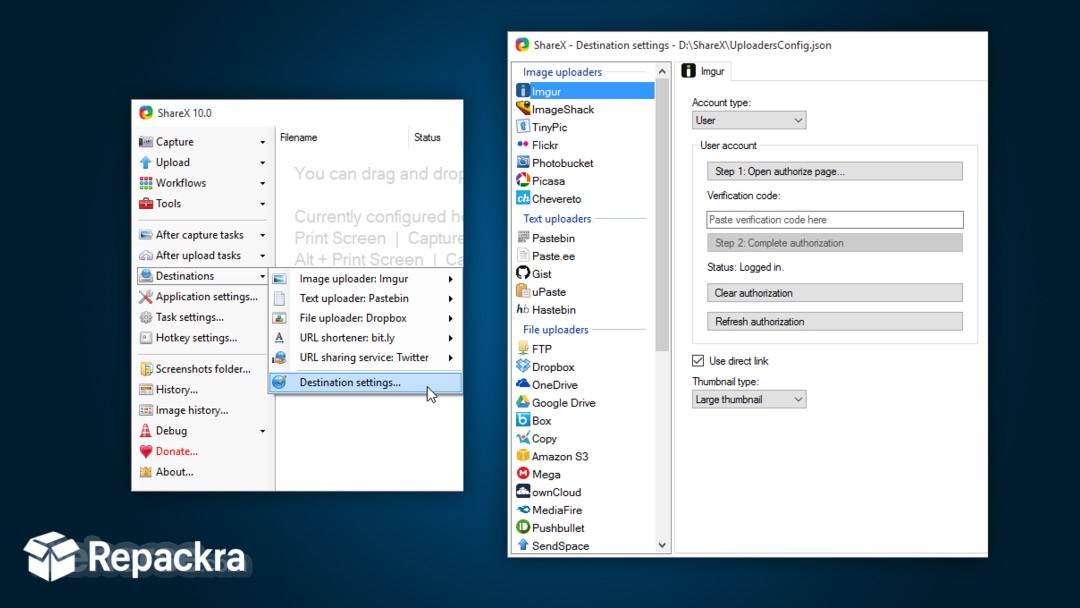The height and width of the screenshot is (608, 1080).
Task: Select the Pastebin text uploader icon
Action: [x=523, y=238]
